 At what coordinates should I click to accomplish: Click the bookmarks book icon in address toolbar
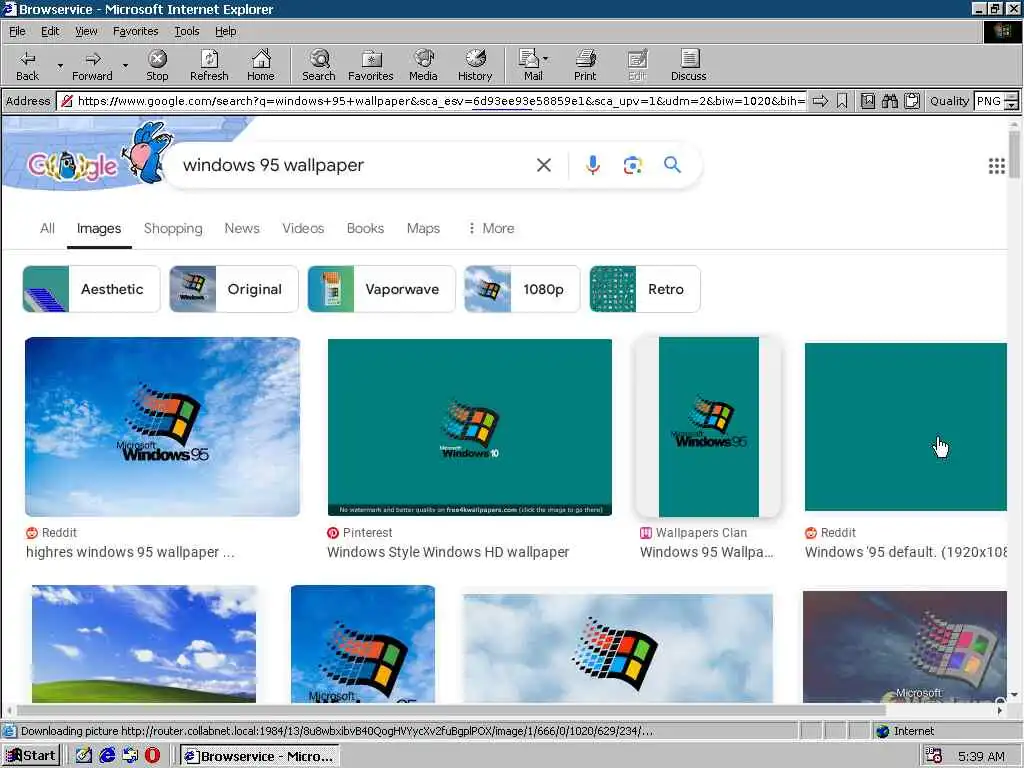pos(867,101)
